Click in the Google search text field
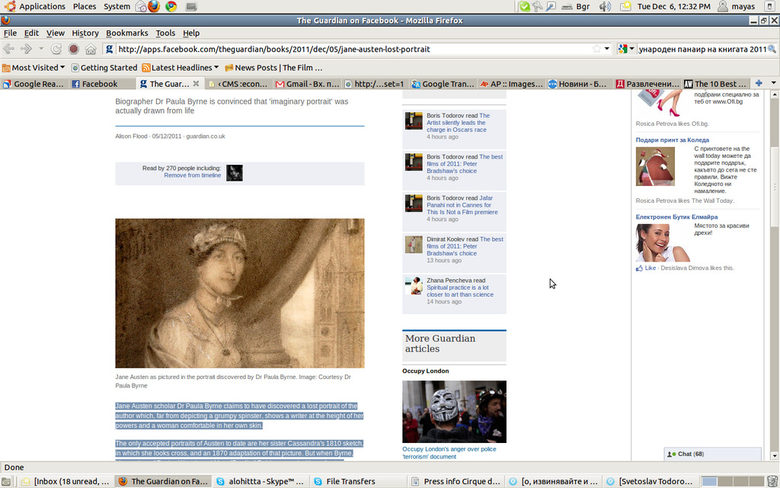Image resolution: width=780 pixels, height=488 pixels. coord(702,49)
